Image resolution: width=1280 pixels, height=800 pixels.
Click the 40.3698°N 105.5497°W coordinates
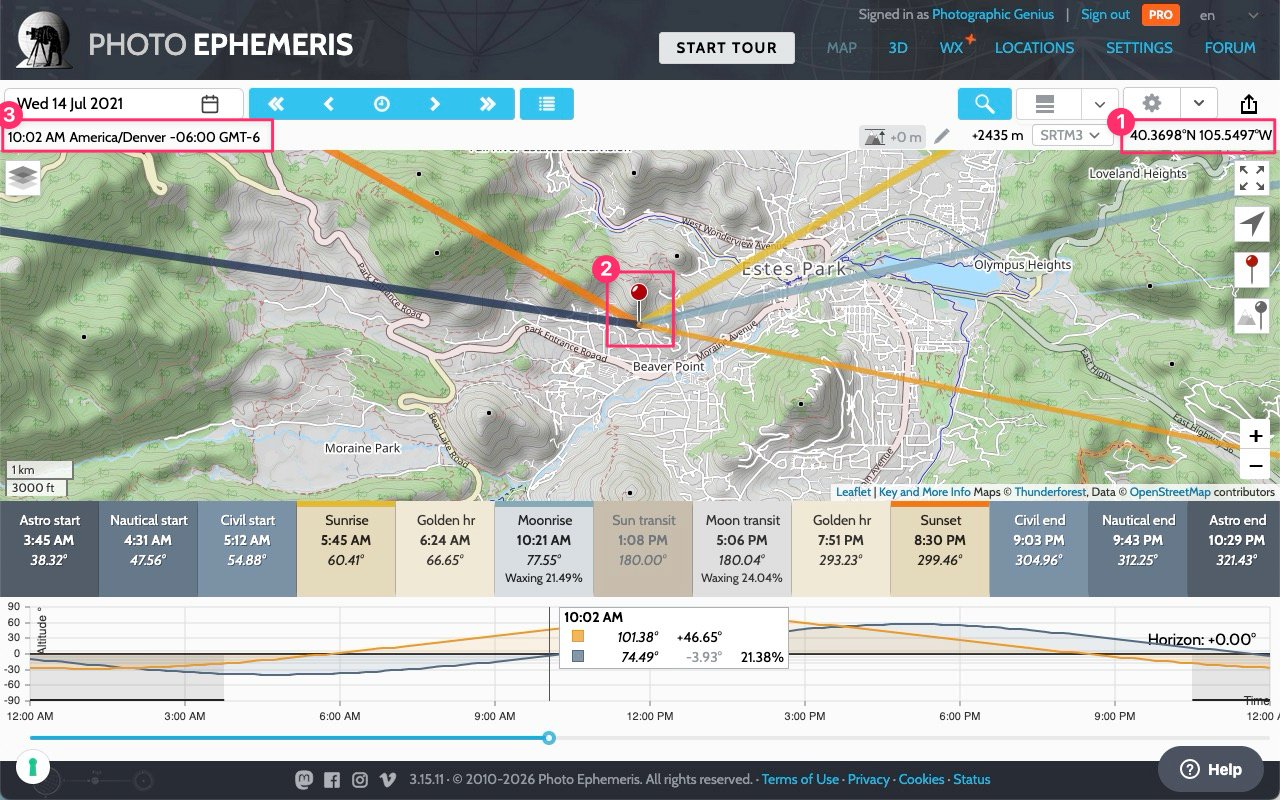(x=1201, y=136)
